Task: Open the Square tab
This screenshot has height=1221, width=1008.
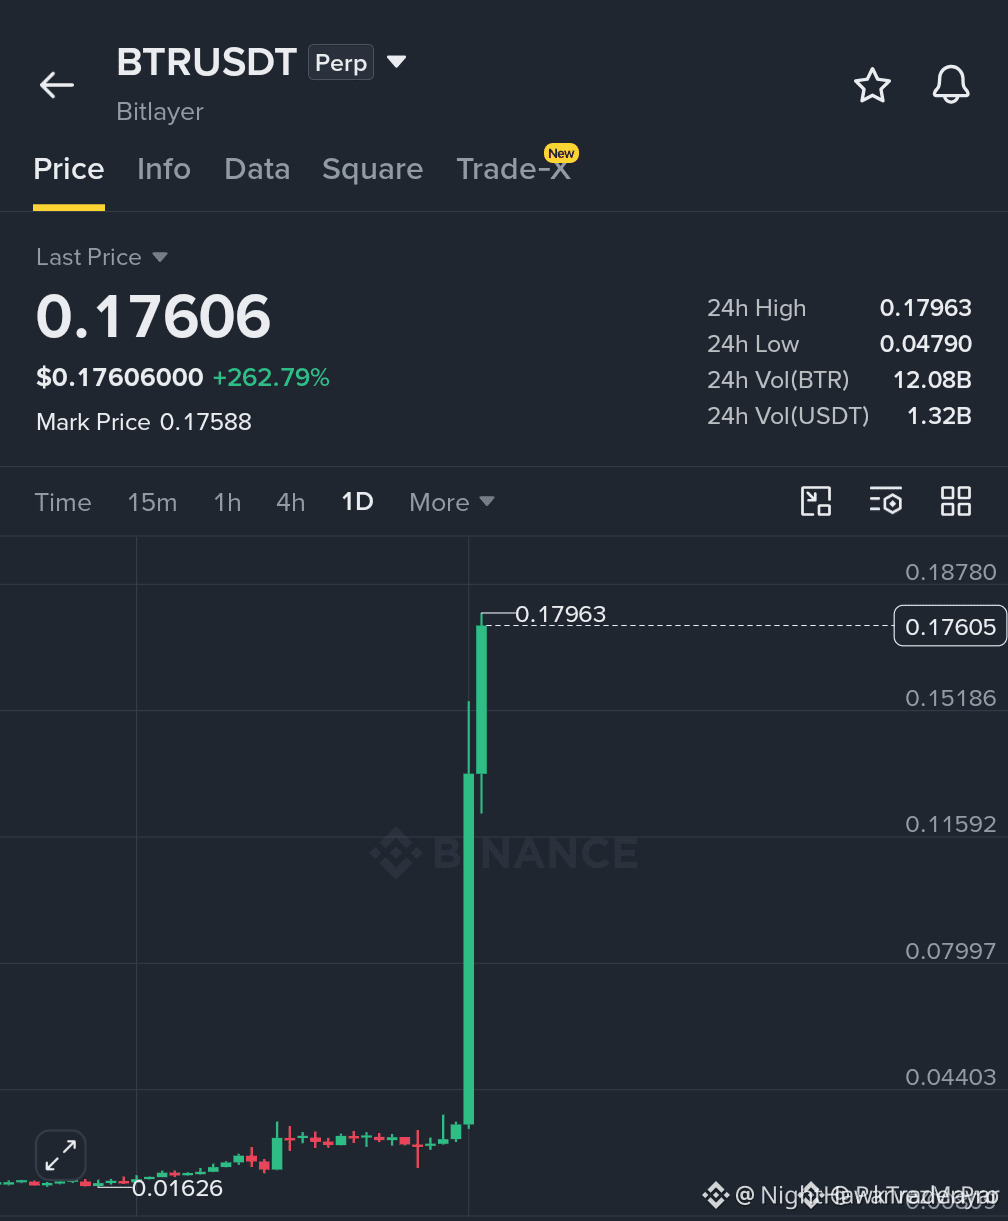Action: click(x=372, y=169)
